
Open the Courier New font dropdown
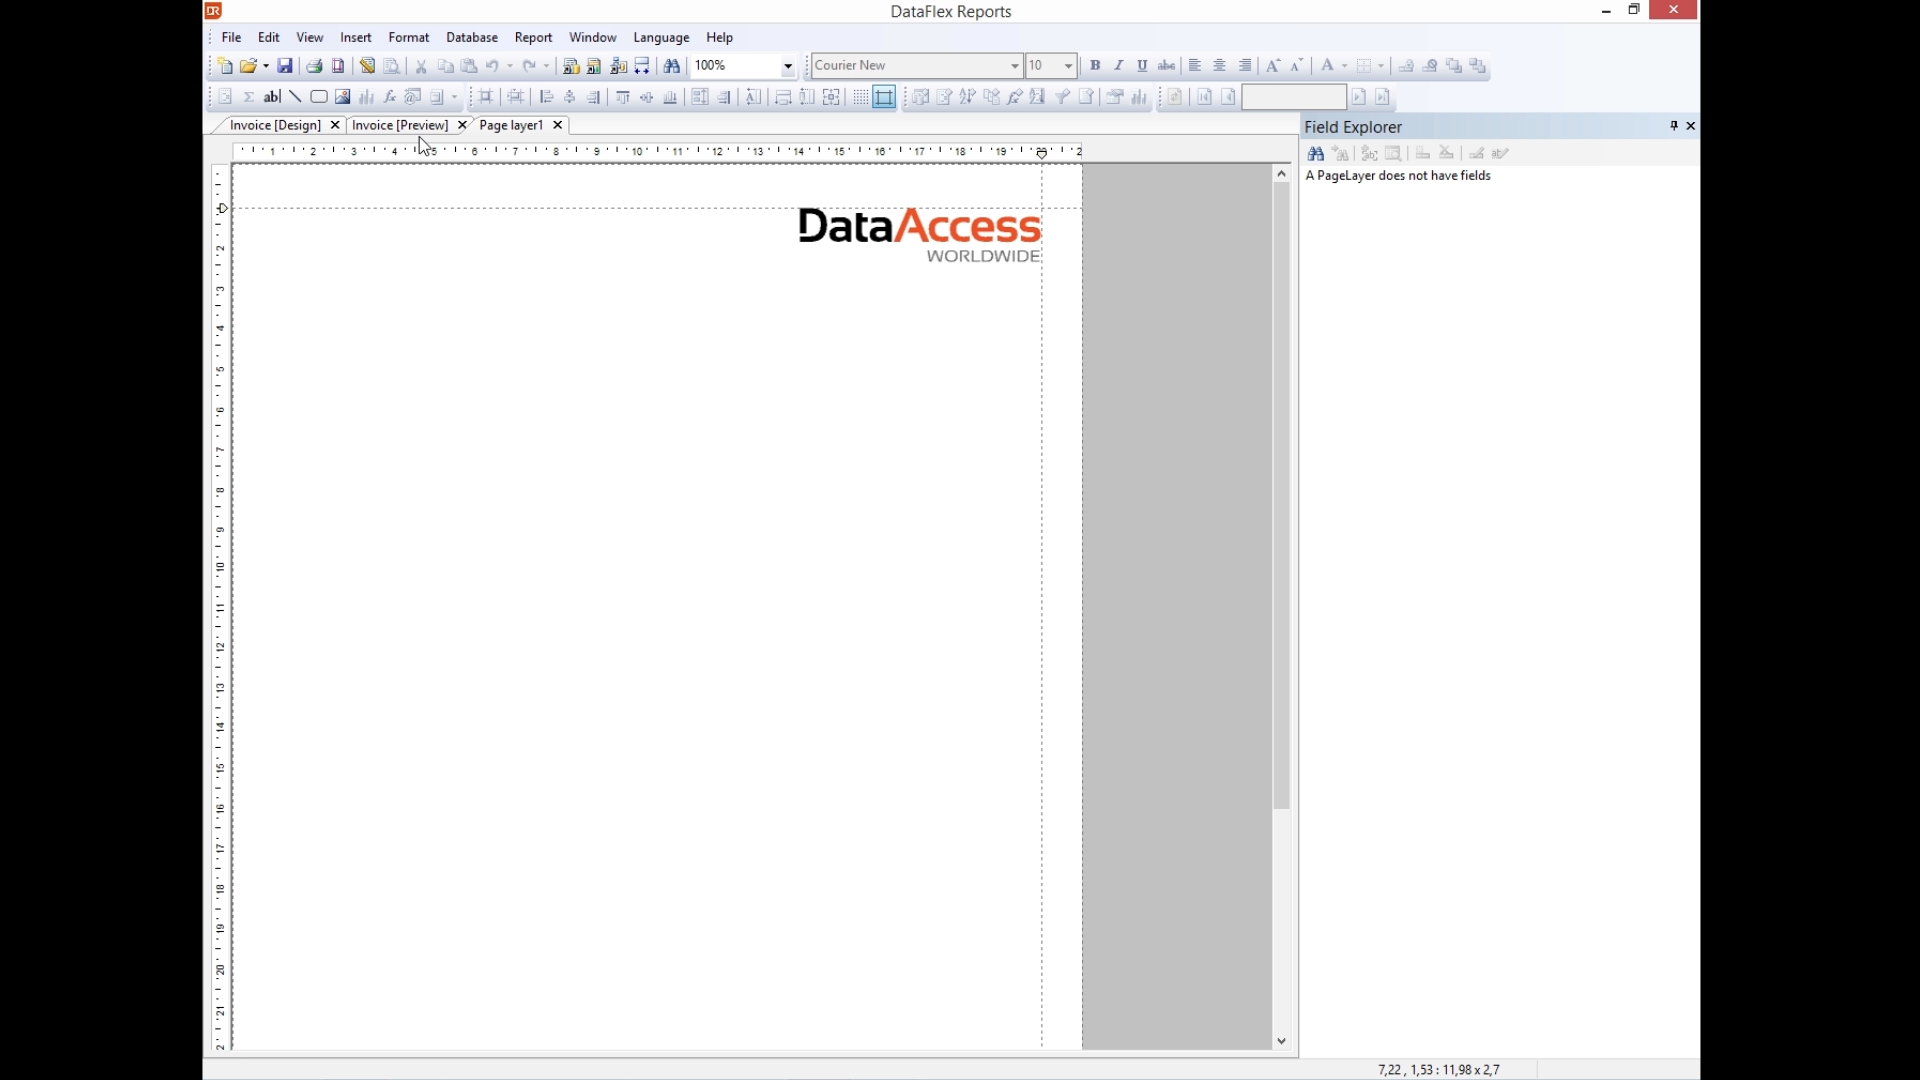(1014, 66)
